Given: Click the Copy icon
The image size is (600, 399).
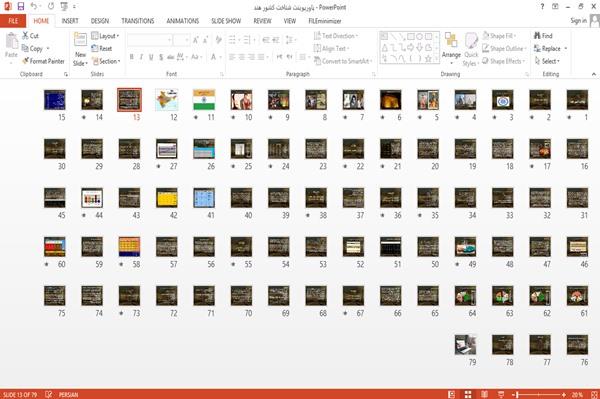Looking at the screenshot, I should coord(25,48).
